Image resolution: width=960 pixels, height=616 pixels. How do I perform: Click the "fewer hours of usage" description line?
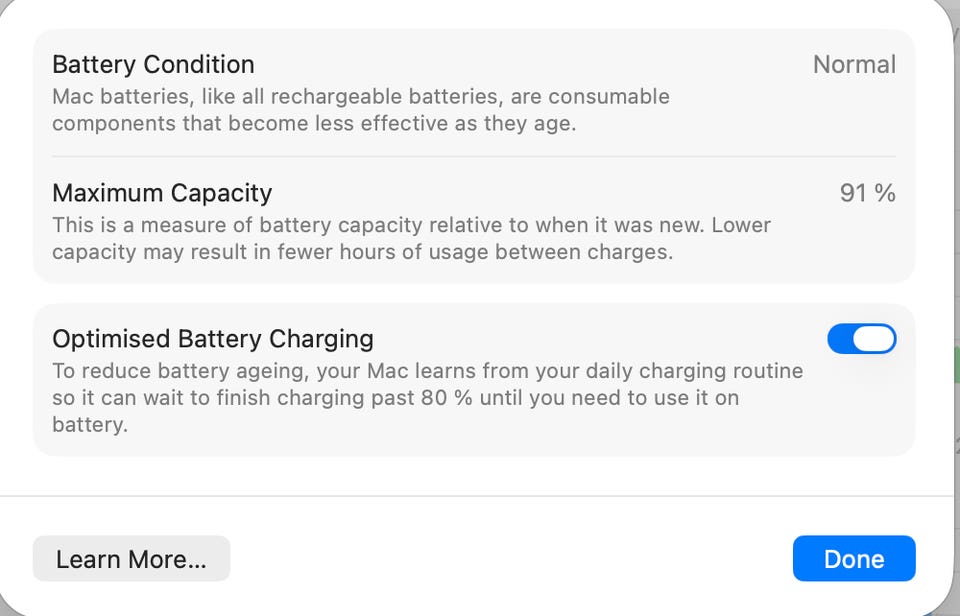[x=362, y=252]
